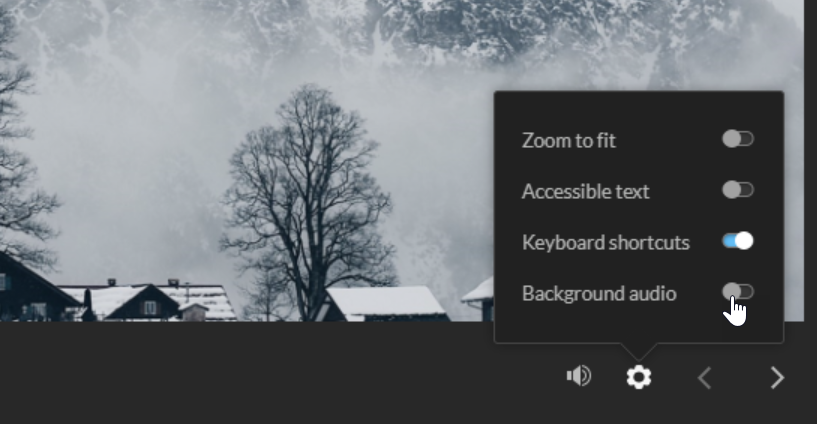The width and height of the screenshot is (817, 424).
Task: Click empty area of the bottom control bar
Action: click(261, 372)
